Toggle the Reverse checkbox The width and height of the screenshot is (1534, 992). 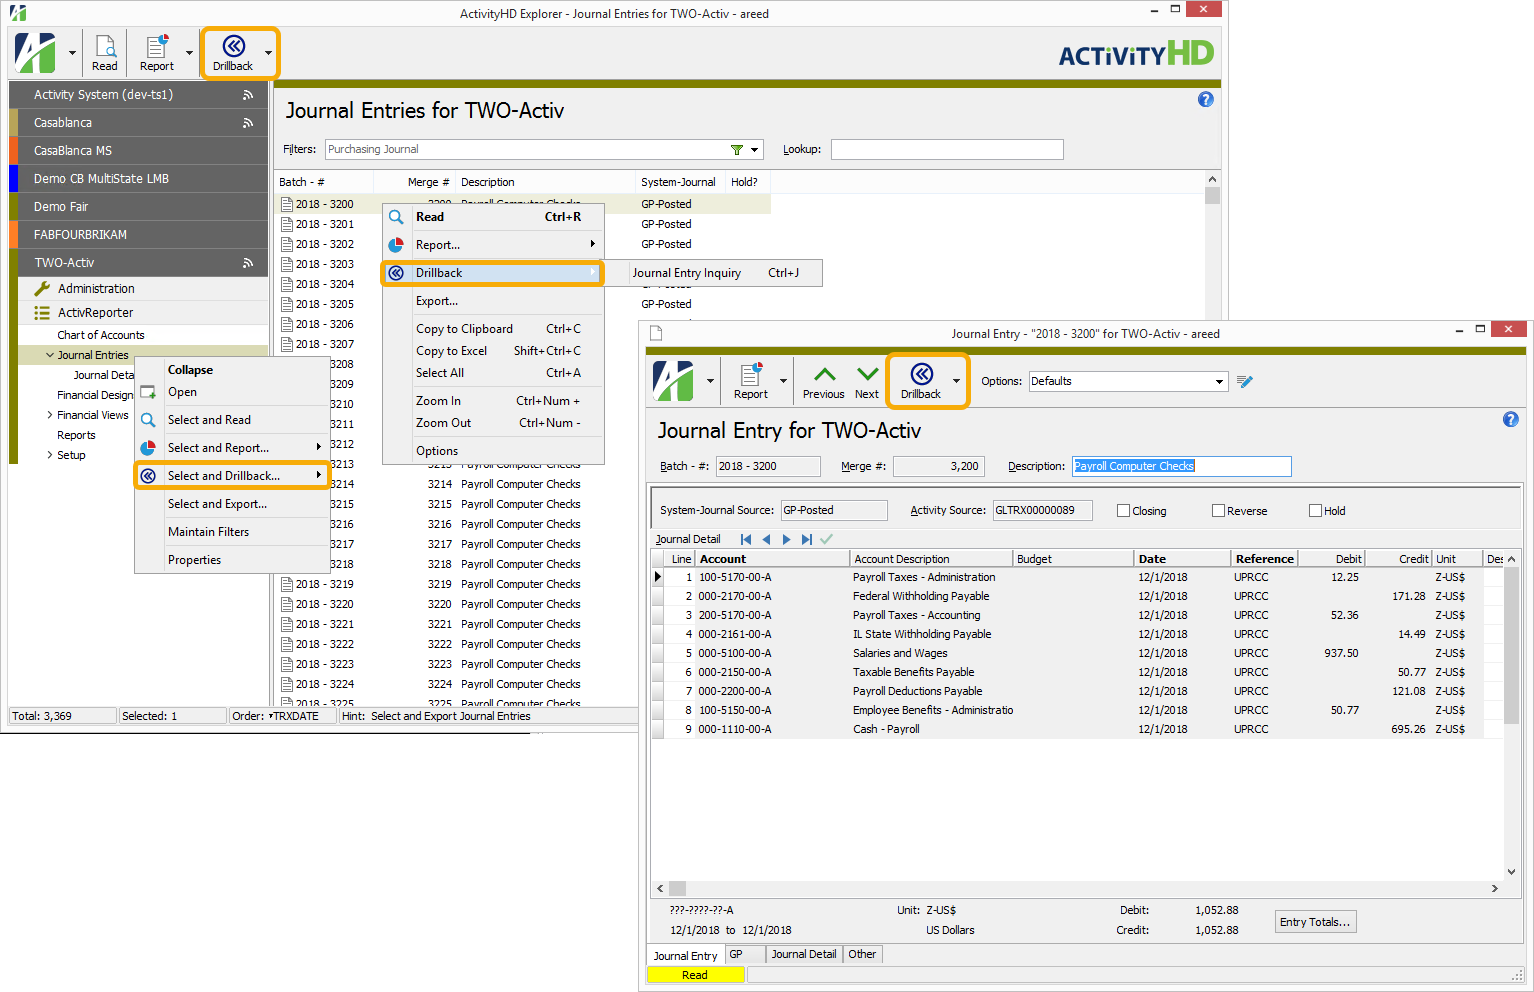tap(1218, 511)
